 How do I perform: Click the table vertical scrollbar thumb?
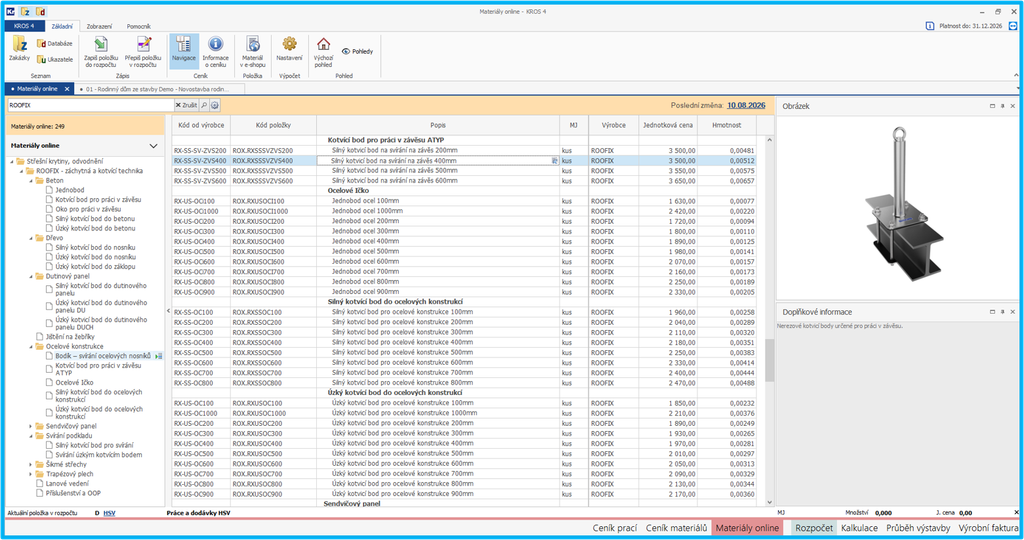click(x=769, y=360)
